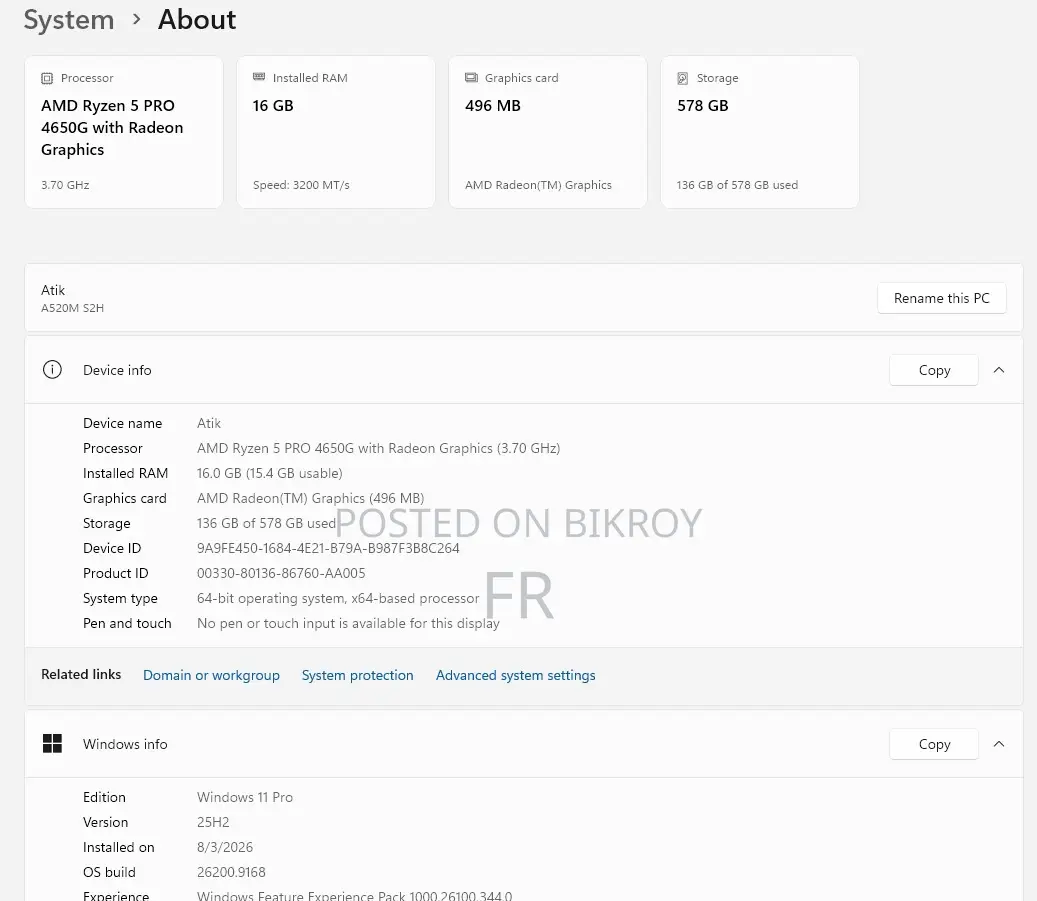
Task: Click the About page heading
Action: (x=197, y=20)
